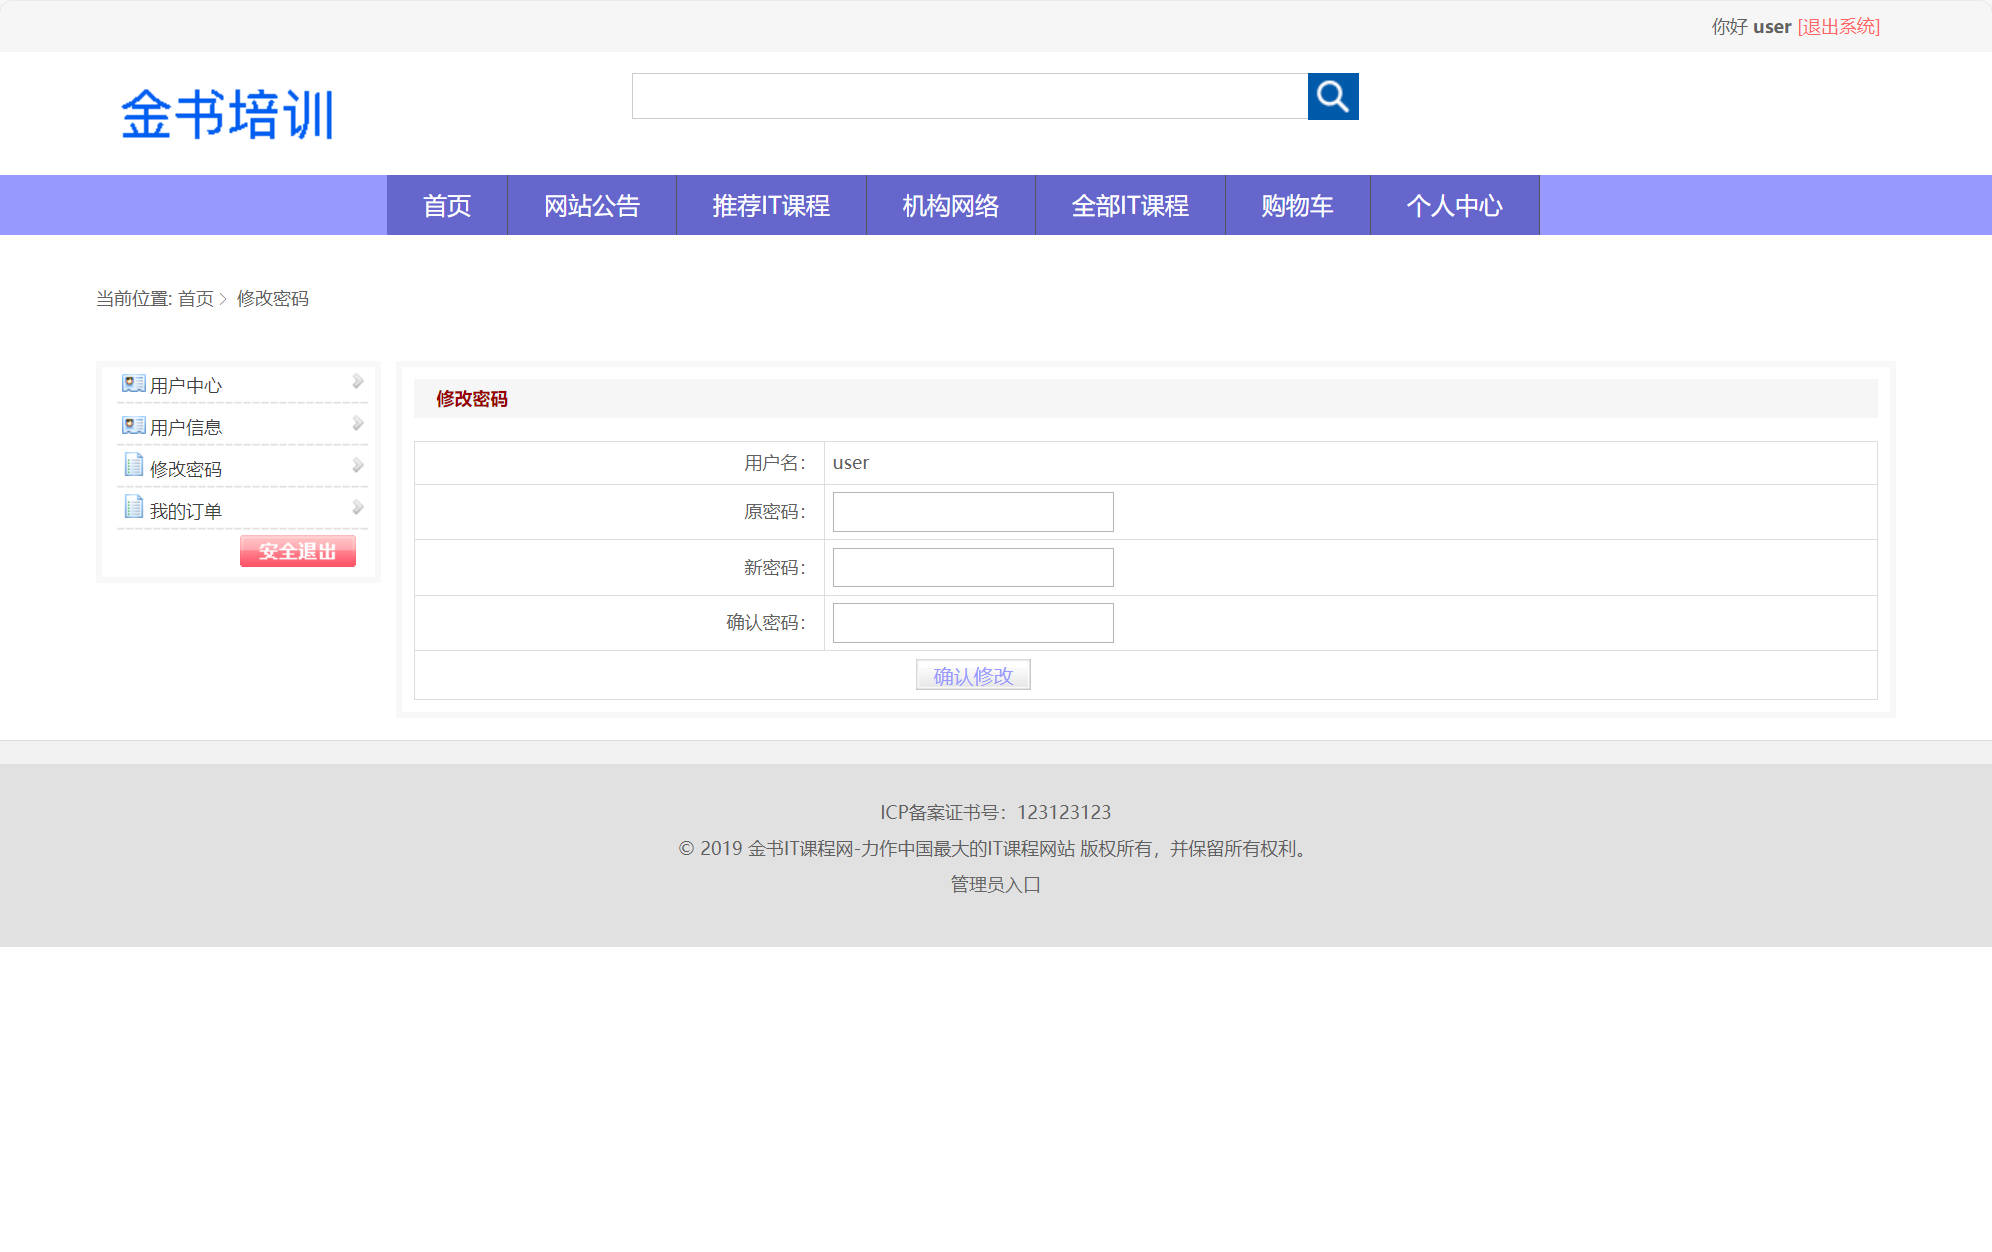
Task: Click the search magnifier icon
Action: 1334,97
